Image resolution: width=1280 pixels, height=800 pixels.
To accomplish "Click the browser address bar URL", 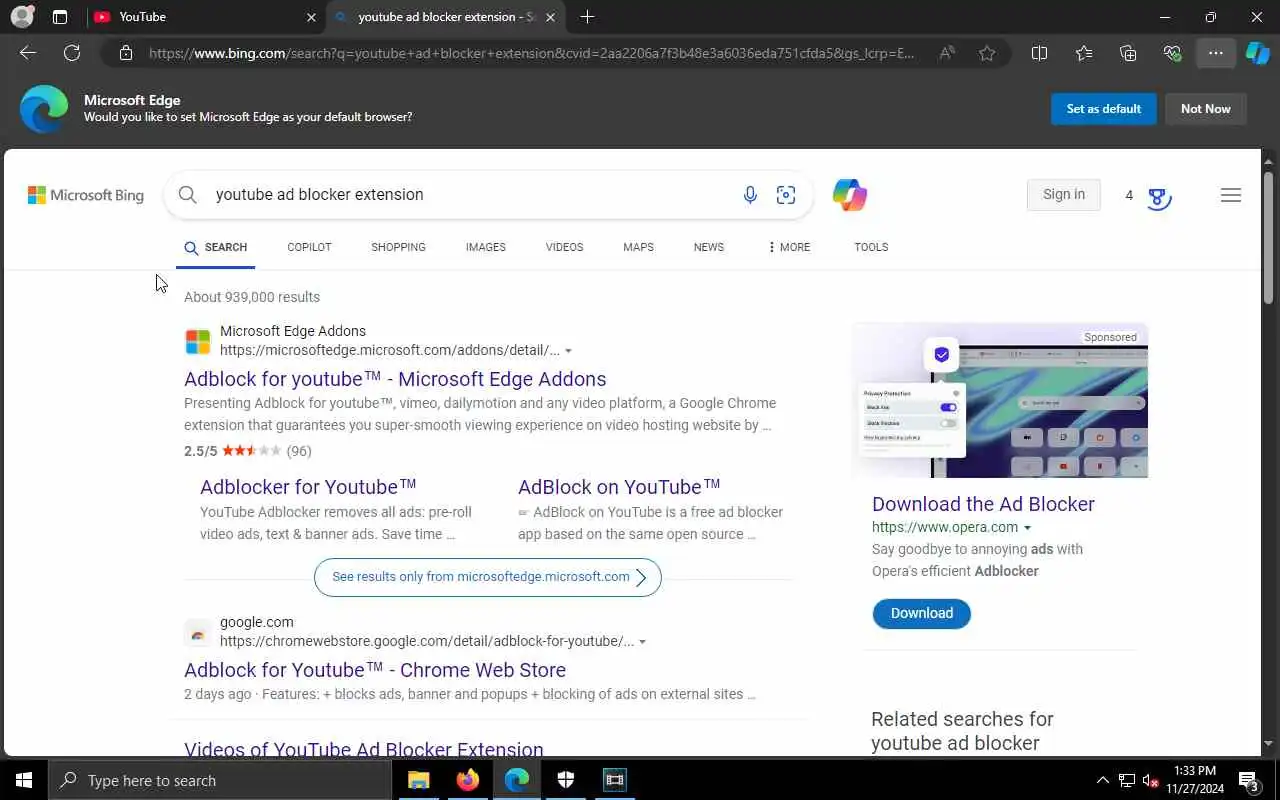I will click(x=532, y=53).
